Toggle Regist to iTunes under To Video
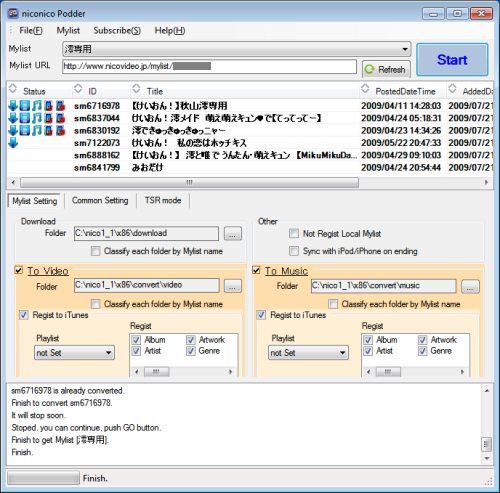 click(24, 315)
